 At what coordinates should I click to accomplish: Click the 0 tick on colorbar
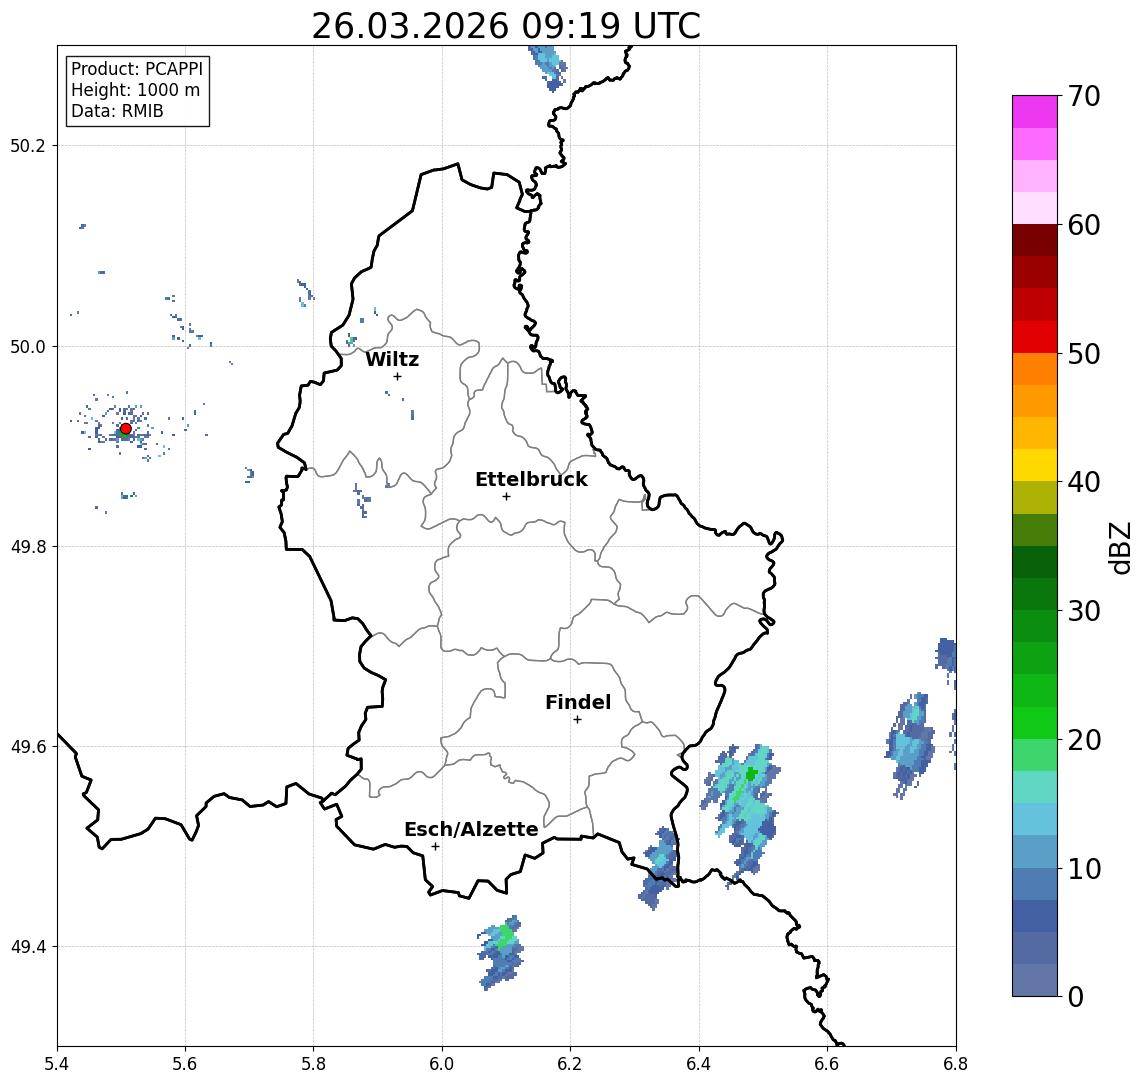[1076, 996]
